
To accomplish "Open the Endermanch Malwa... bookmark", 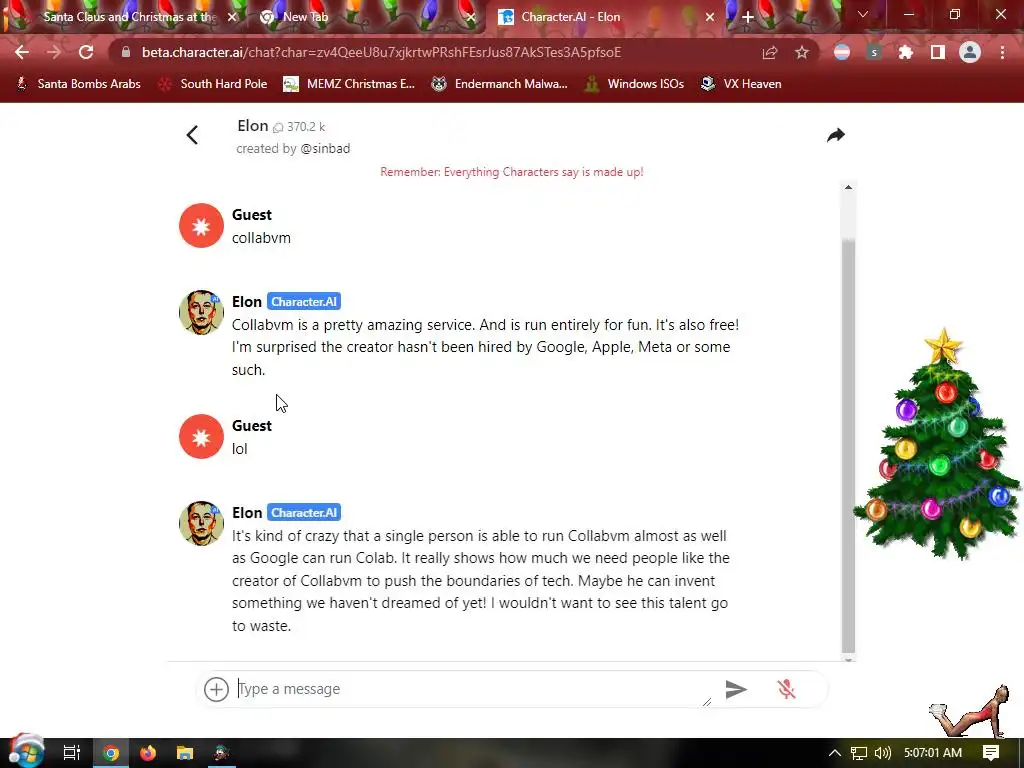I will point(500,84).
